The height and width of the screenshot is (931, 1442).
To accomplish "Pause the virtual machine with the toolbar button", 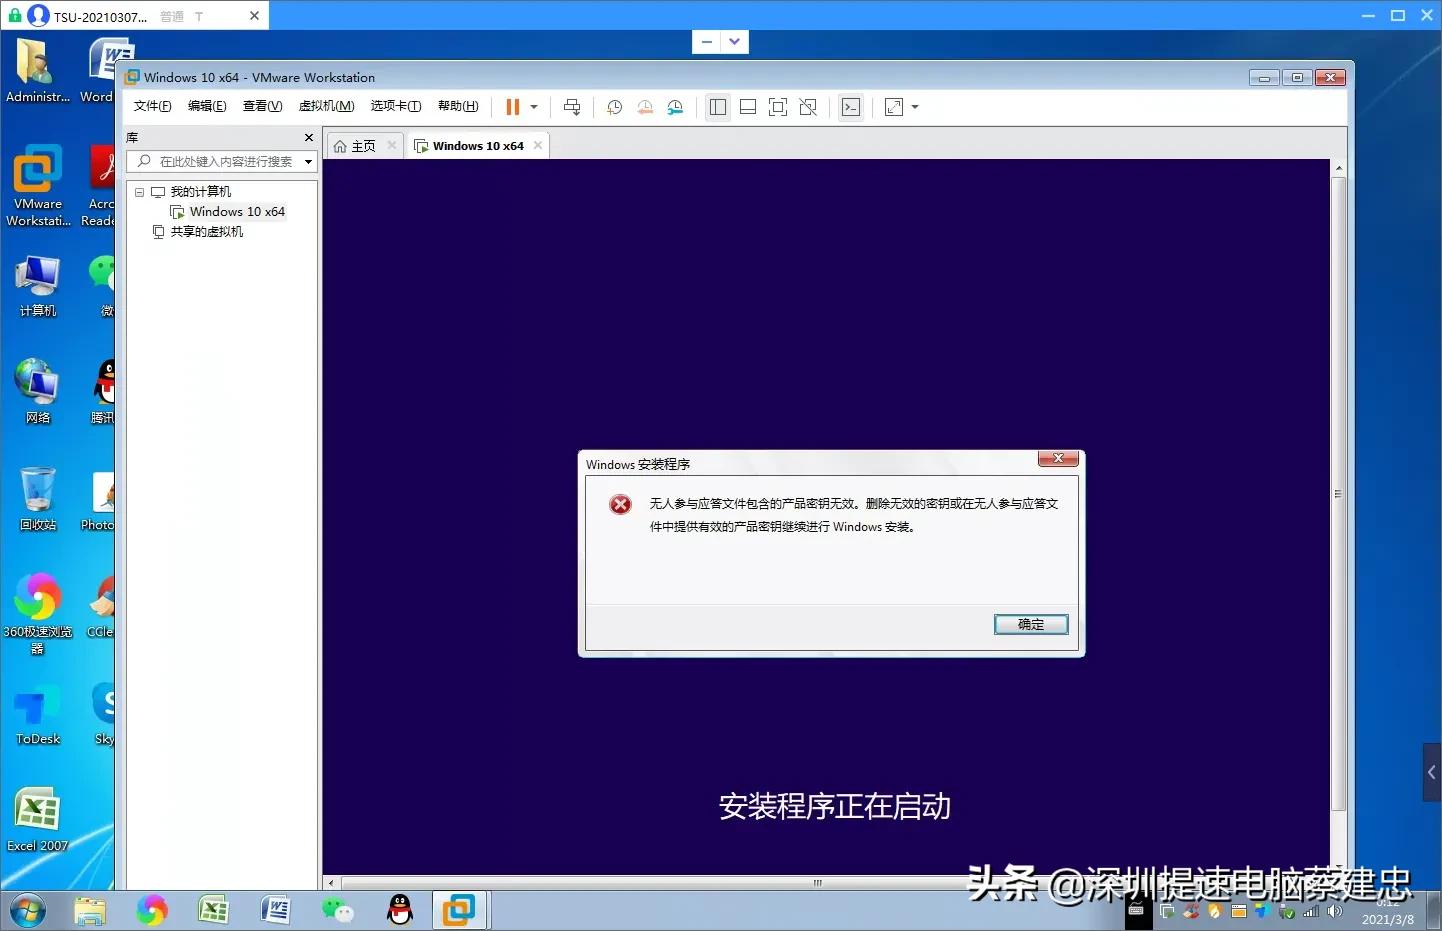I will 513,107.
